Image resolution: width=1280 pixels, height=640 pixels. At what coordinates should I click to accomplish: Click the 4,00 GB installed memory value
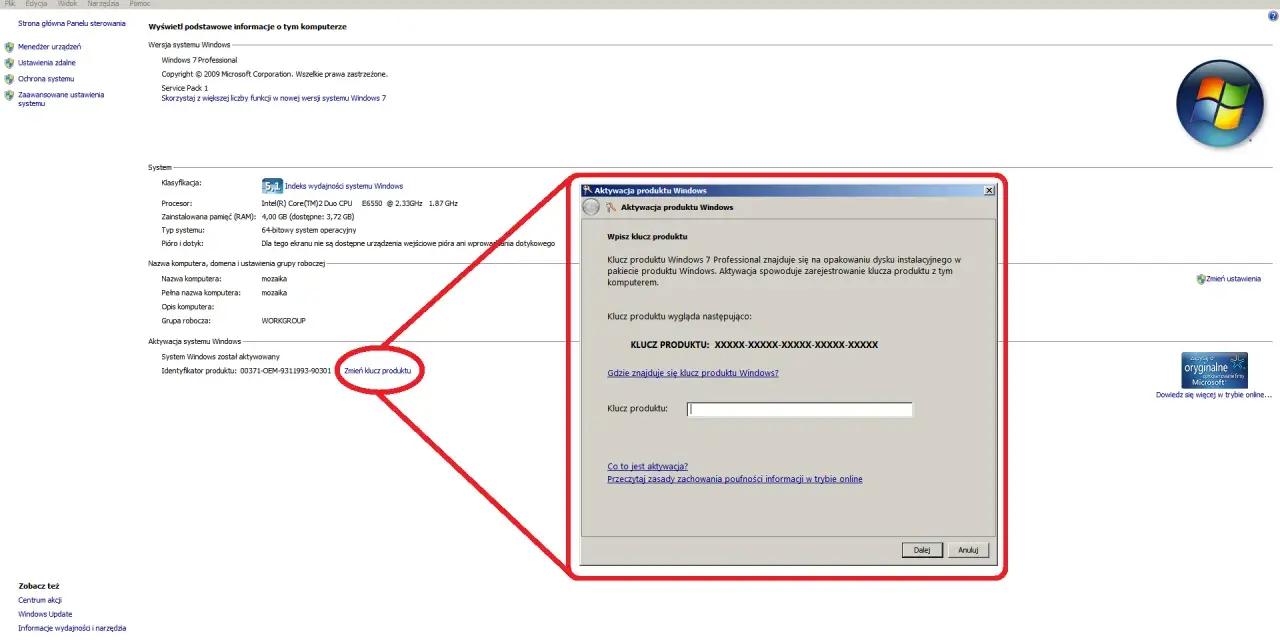[x=308, y=216]
